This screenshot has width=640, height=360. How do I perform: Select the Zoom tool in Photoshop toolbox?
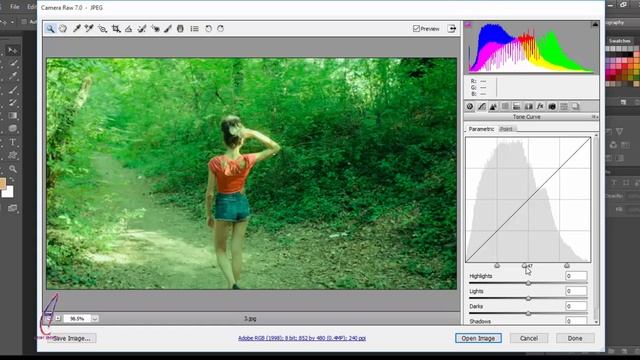13,169
